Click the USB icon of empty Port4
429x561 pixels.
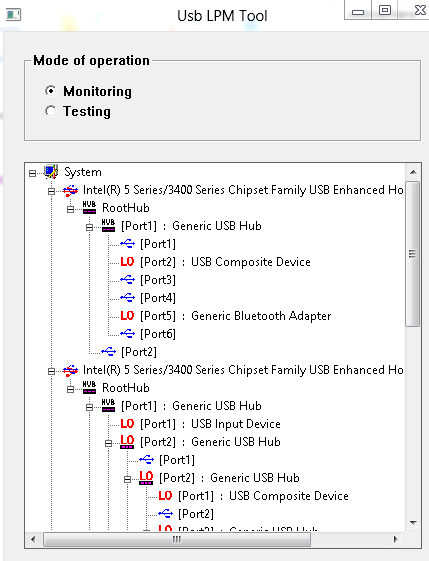click(127, 297)
